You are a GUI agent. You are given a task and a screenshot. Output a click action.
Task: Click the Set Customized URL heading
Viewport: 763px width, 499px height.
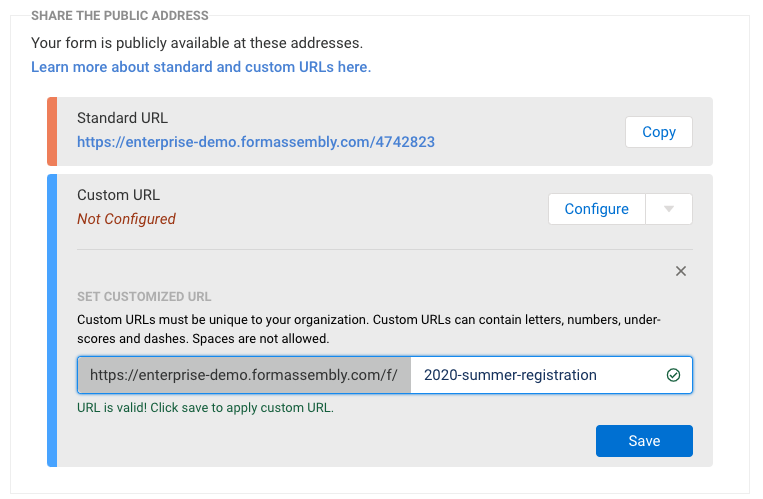tap(144, 297)
